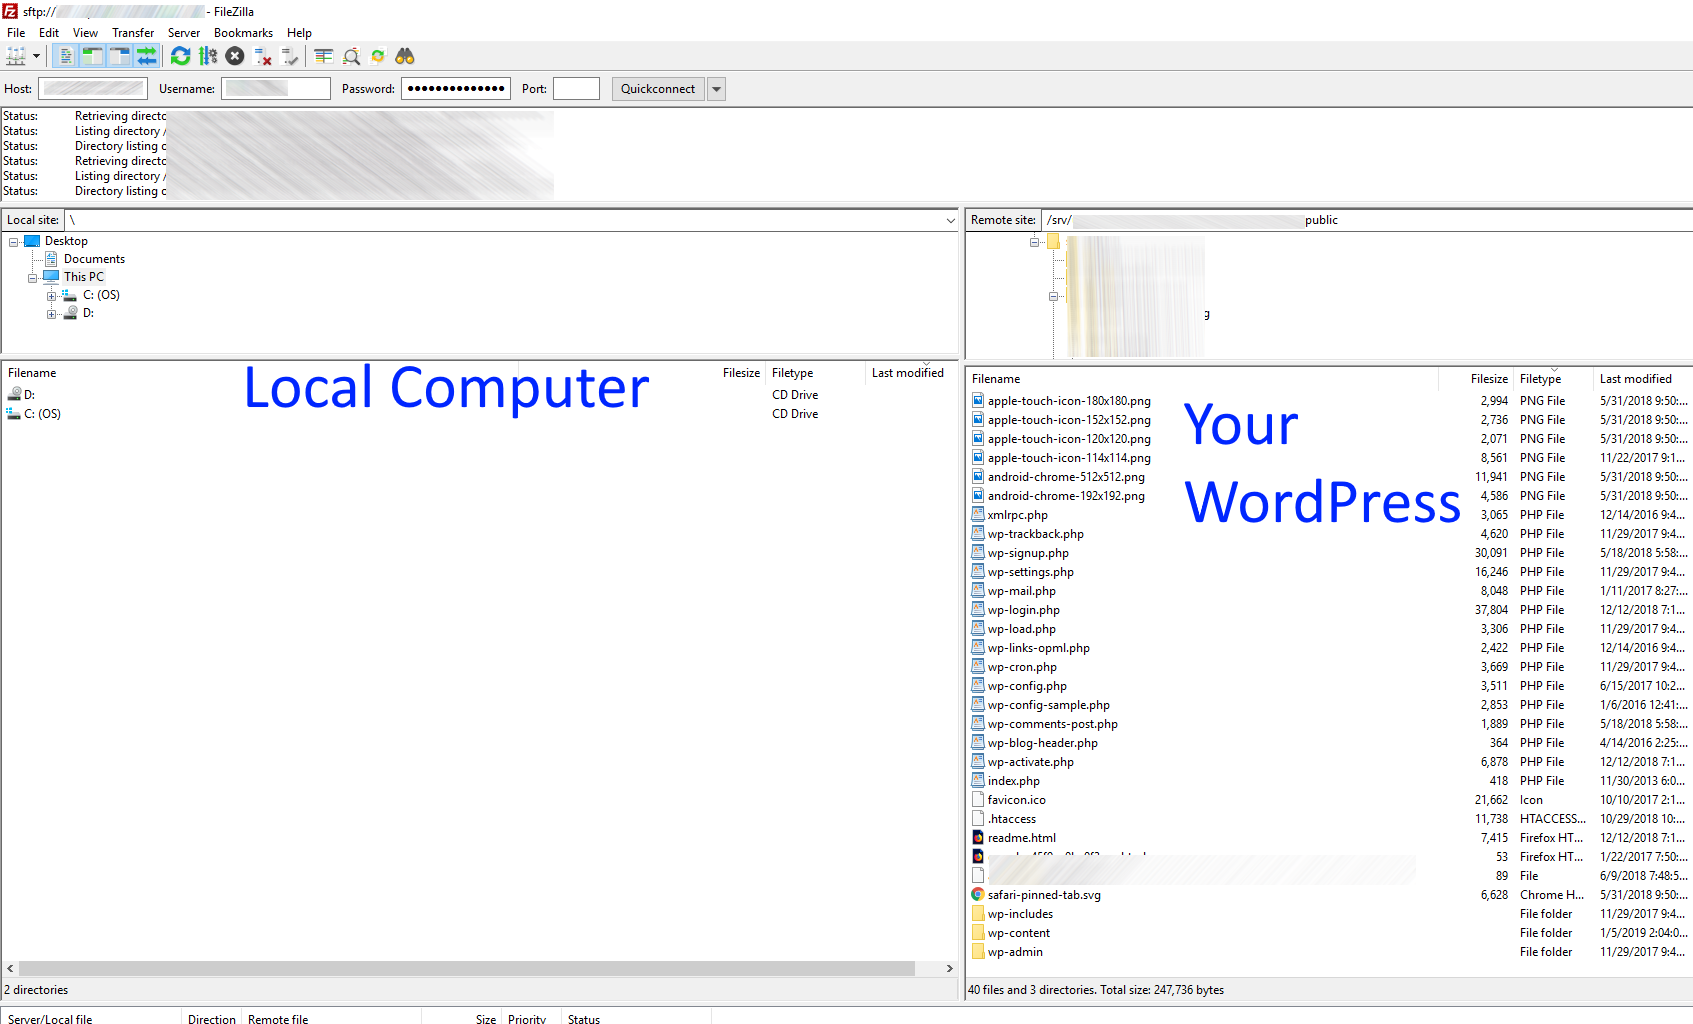Screen dimensions: 1693x1024
Task: Click local list scroll right arrow
Action: (949, 969)
